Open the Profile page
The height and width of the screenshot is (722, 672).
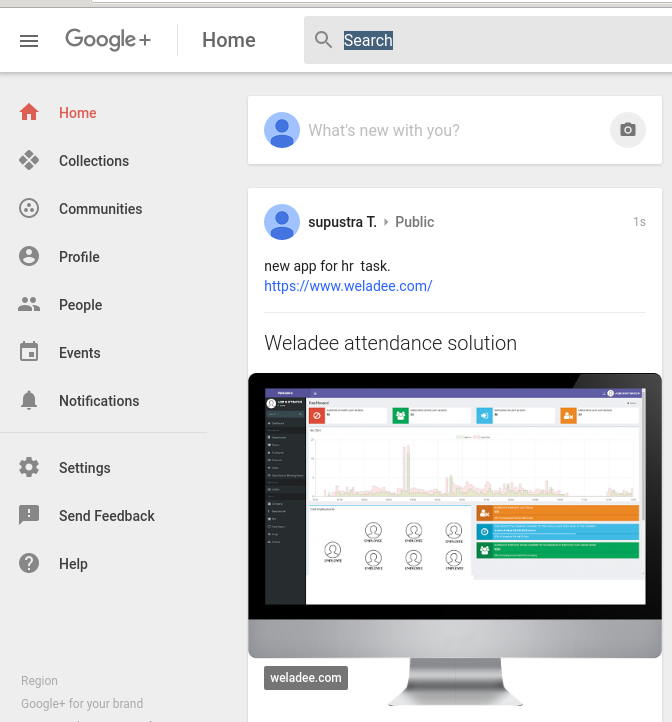tap(79, 256)
